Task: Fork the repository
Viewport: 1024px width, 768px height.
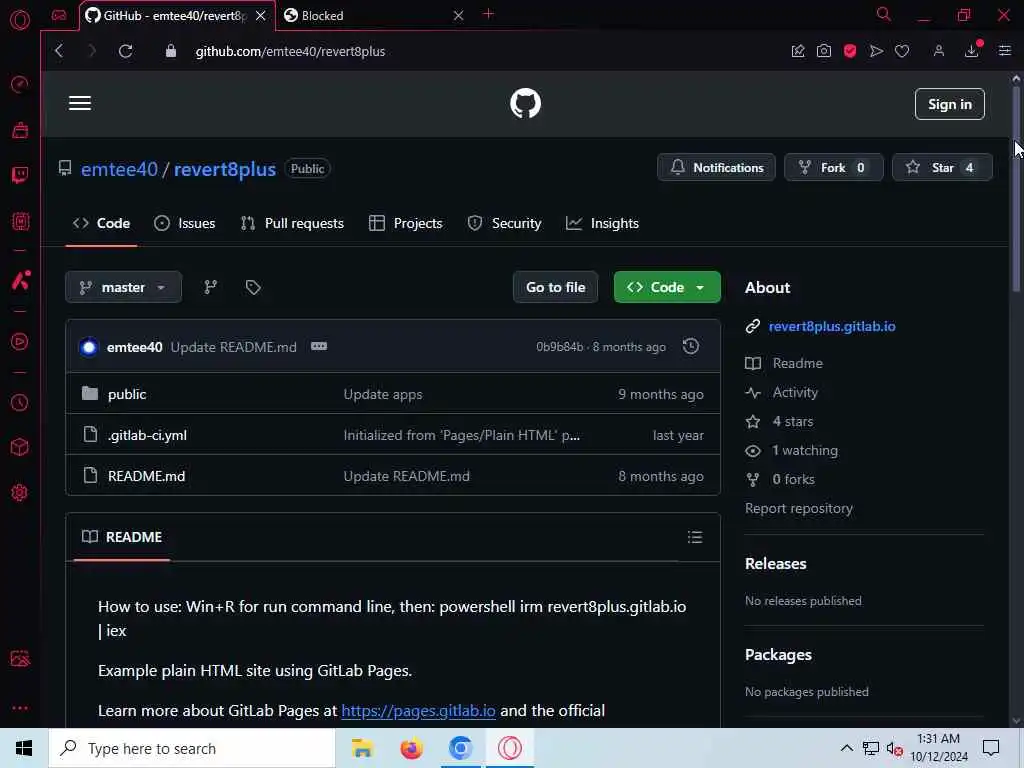Action: [834, 168]
